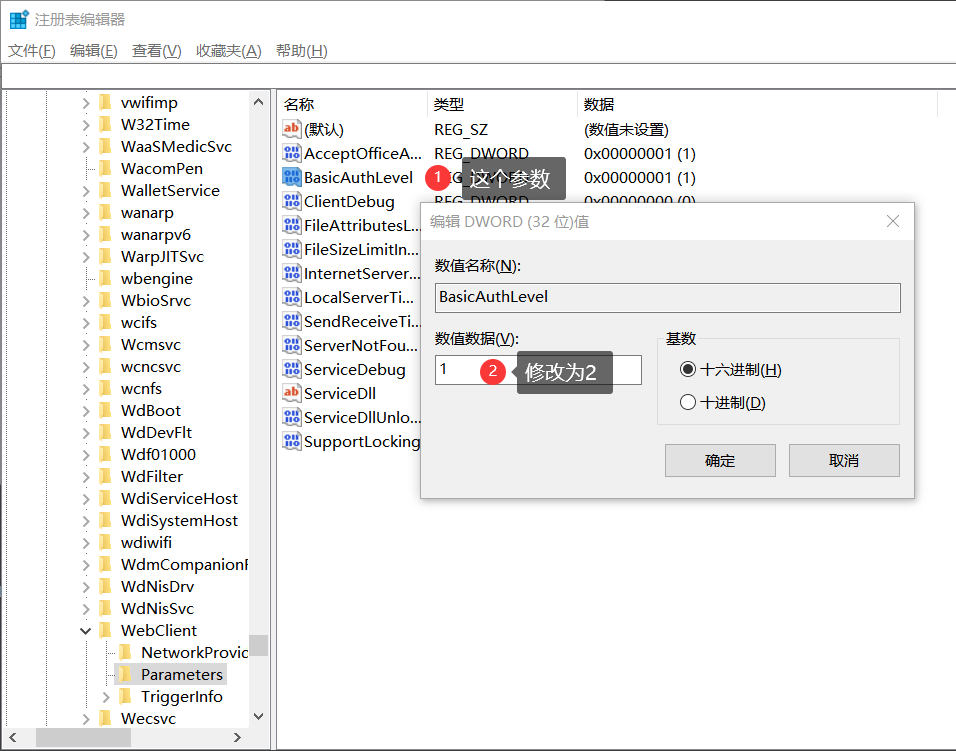Click the tree pane vertical scrollbar thumb
956x751 pixels.
(x=259, y=645)
